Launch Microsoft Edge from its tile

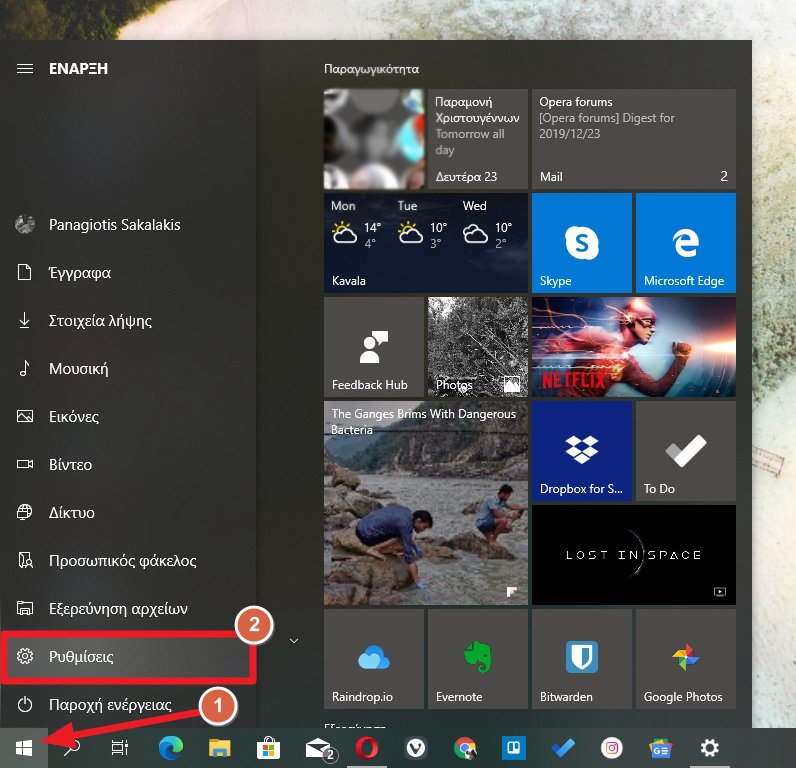685,243
